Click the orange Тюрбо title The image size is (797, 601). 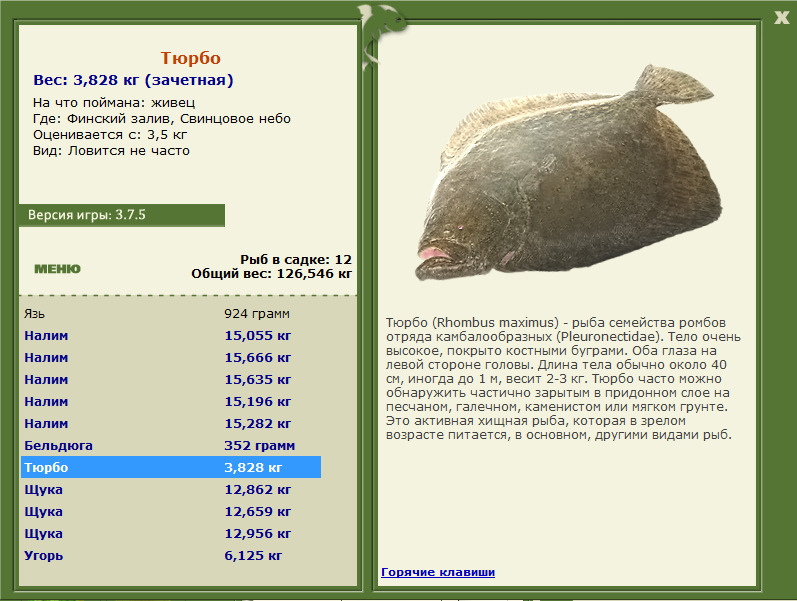point(191,58)
